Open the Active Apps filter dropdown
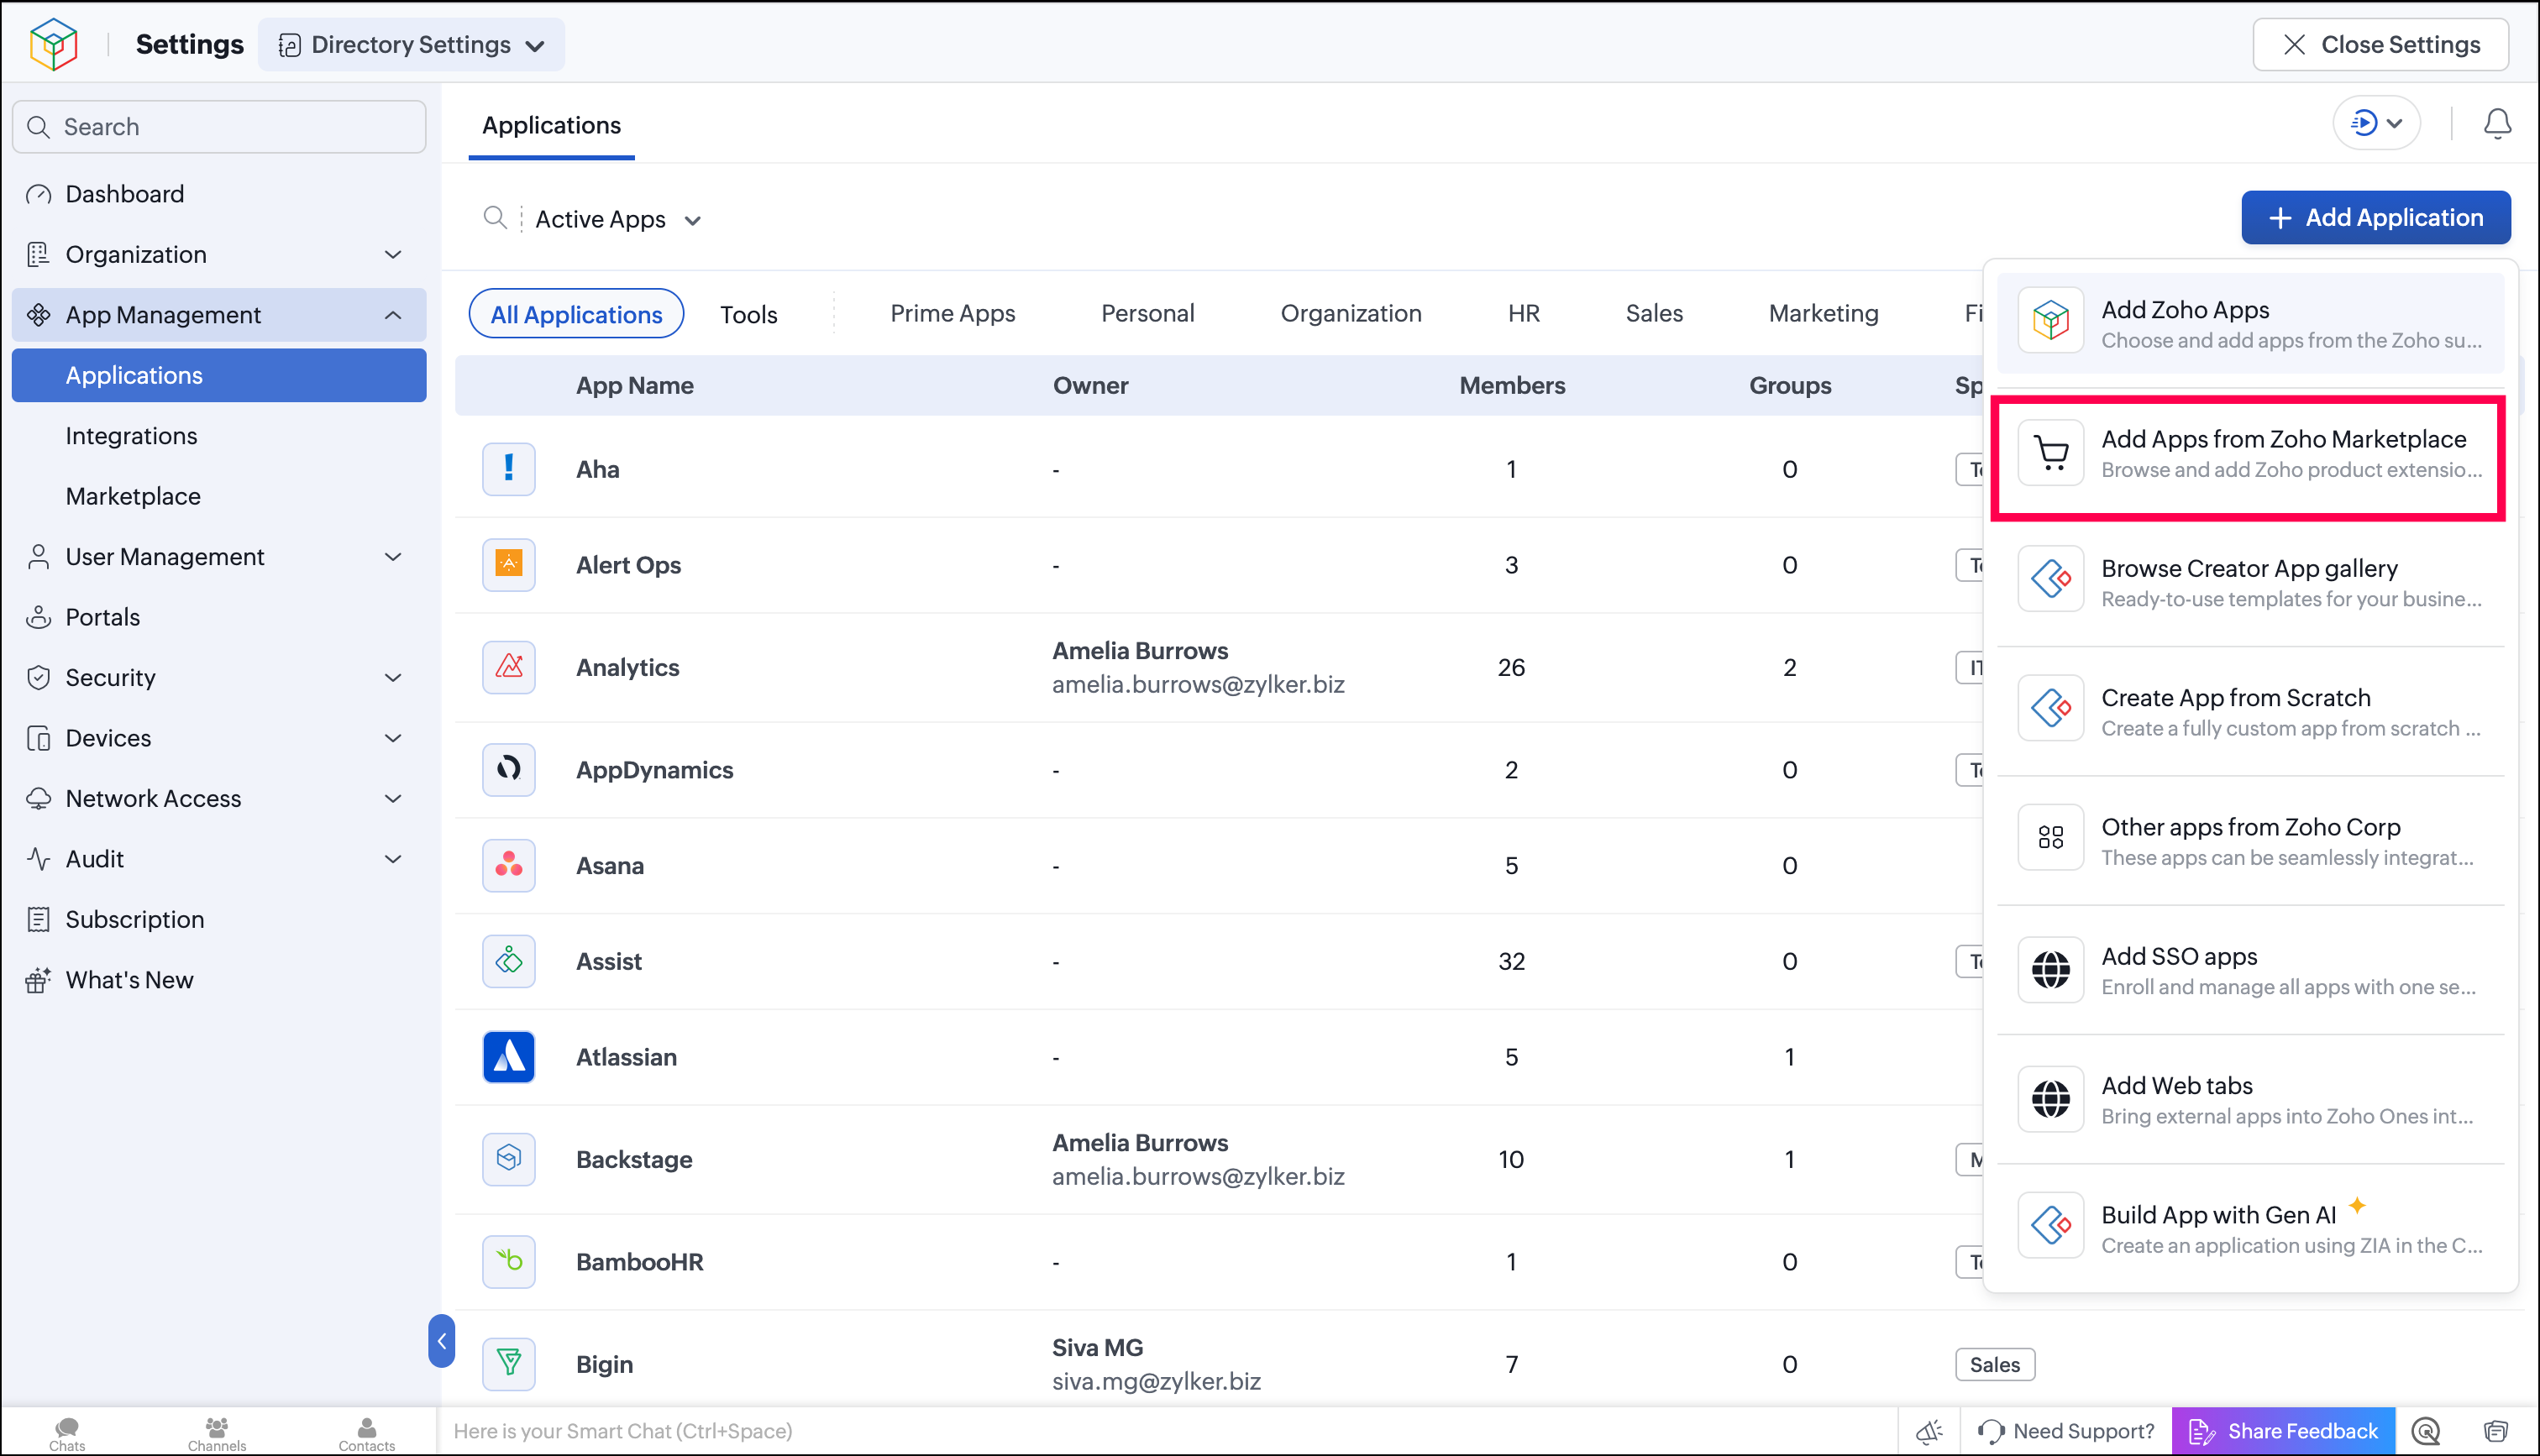Screen dimensions: 2540x1456 pos(618,219)
